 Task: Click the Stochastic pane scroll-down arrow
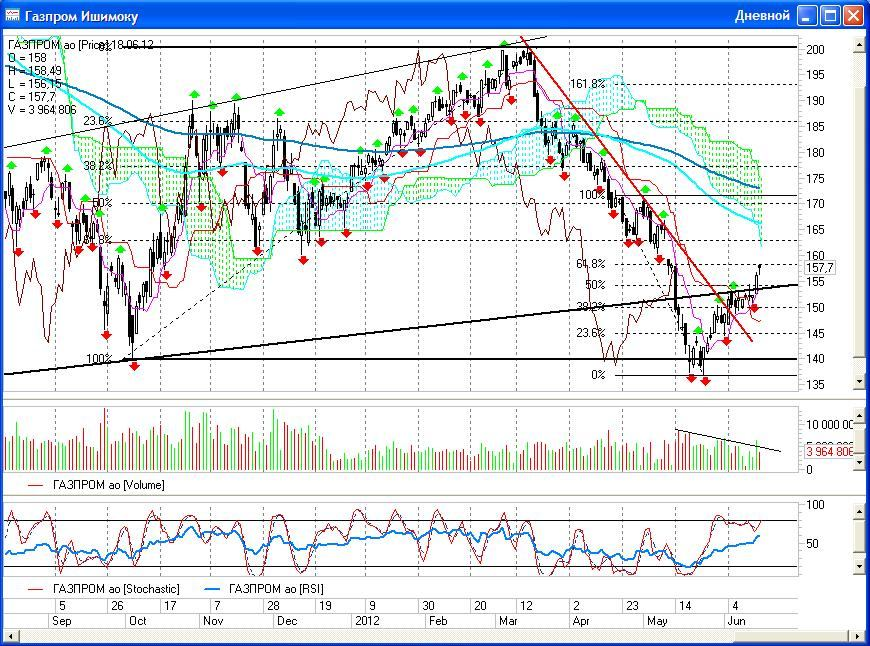[860, 566]
